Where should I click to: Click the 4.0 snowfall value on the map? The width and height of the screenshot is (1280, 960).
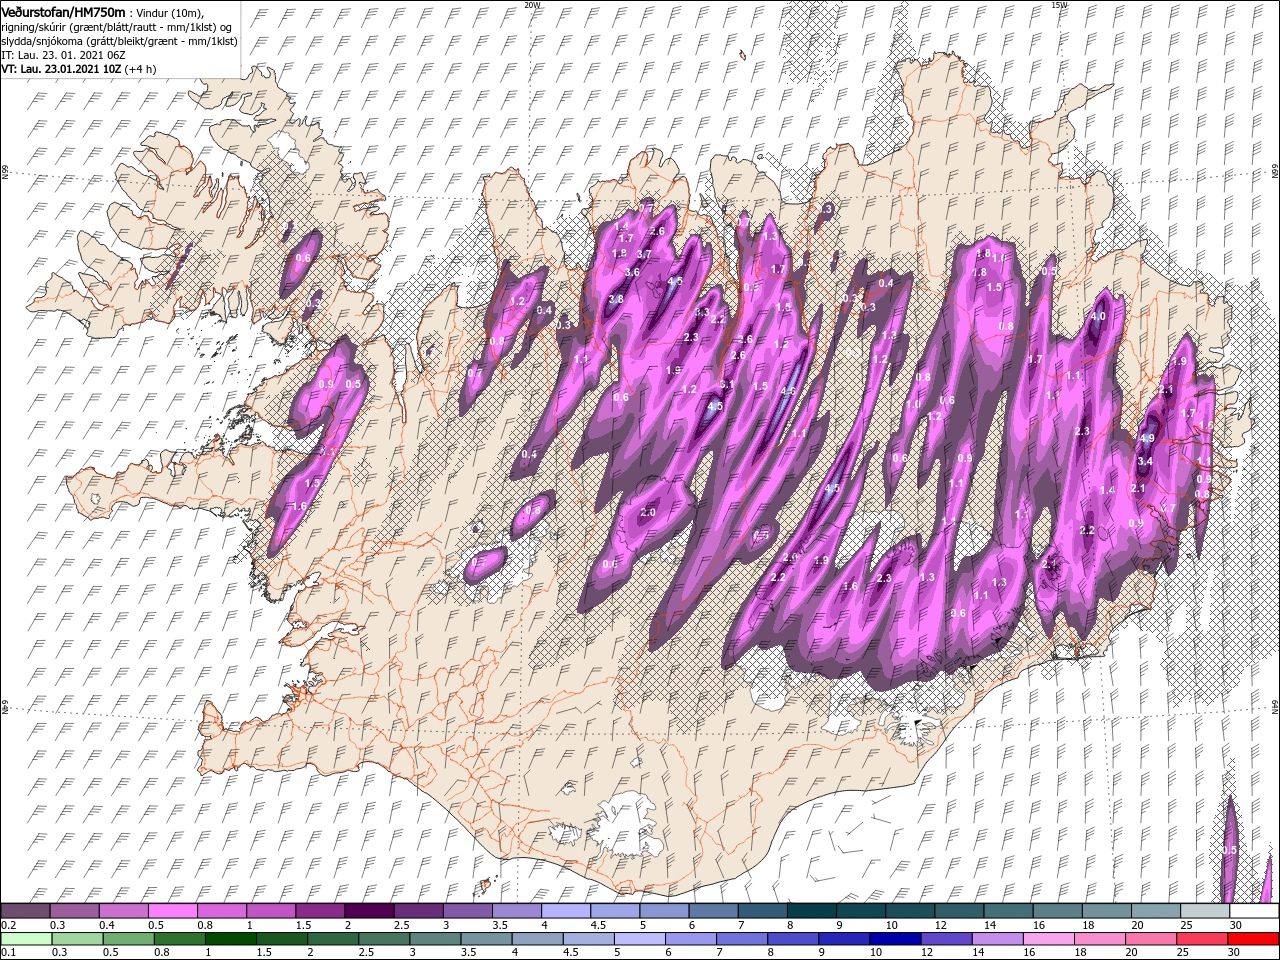click(1098, 316)
